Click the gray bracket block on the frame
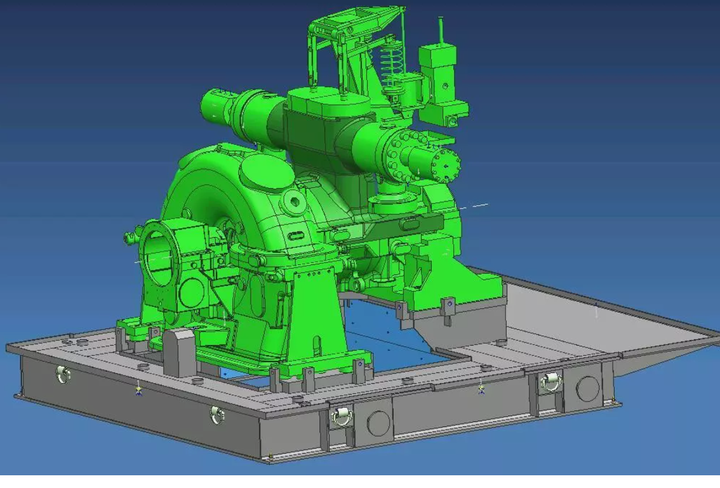This screenshot has height=488, width=720. pos(179,352)
